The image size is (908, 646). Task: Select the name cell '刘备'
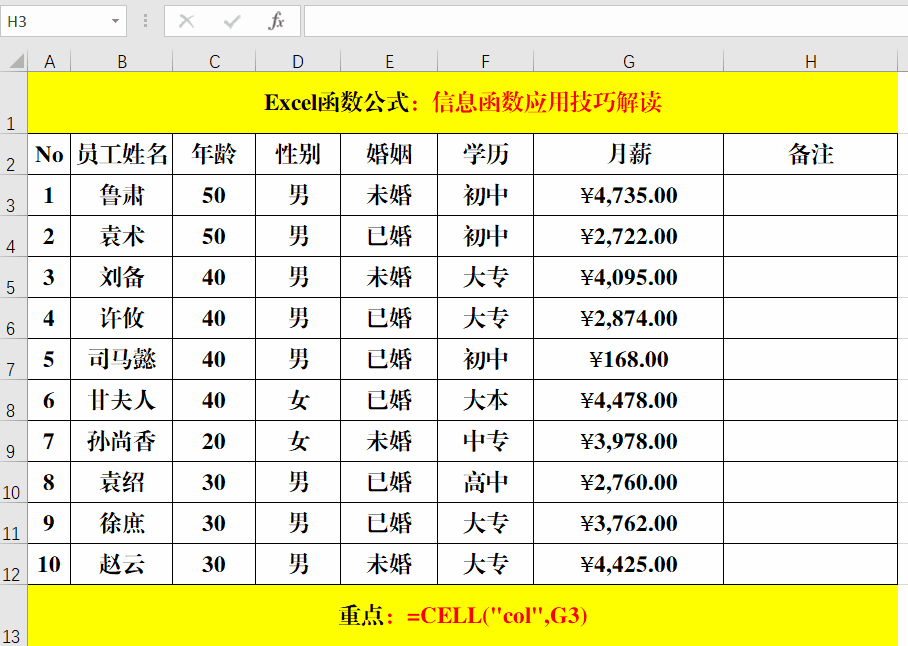tap(122, 277)
